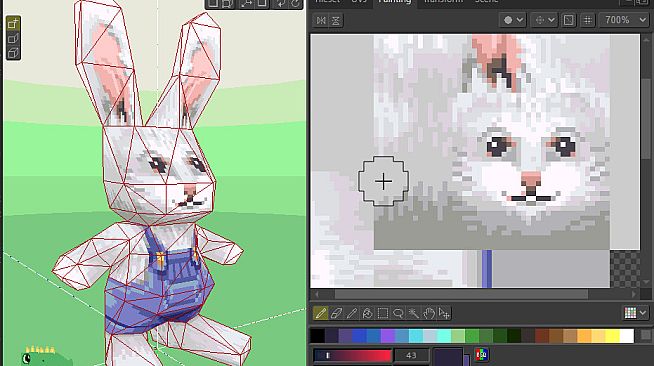
Task: Click the flip horizontal icon
Action: click(x=321, y=20)
